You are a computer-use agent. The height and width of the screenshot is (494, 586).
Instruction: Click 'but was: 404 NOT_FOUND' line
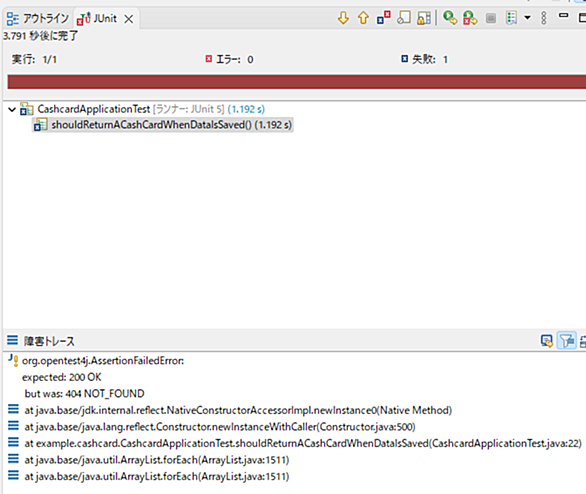pyautogui.click(x=84, y=393)
